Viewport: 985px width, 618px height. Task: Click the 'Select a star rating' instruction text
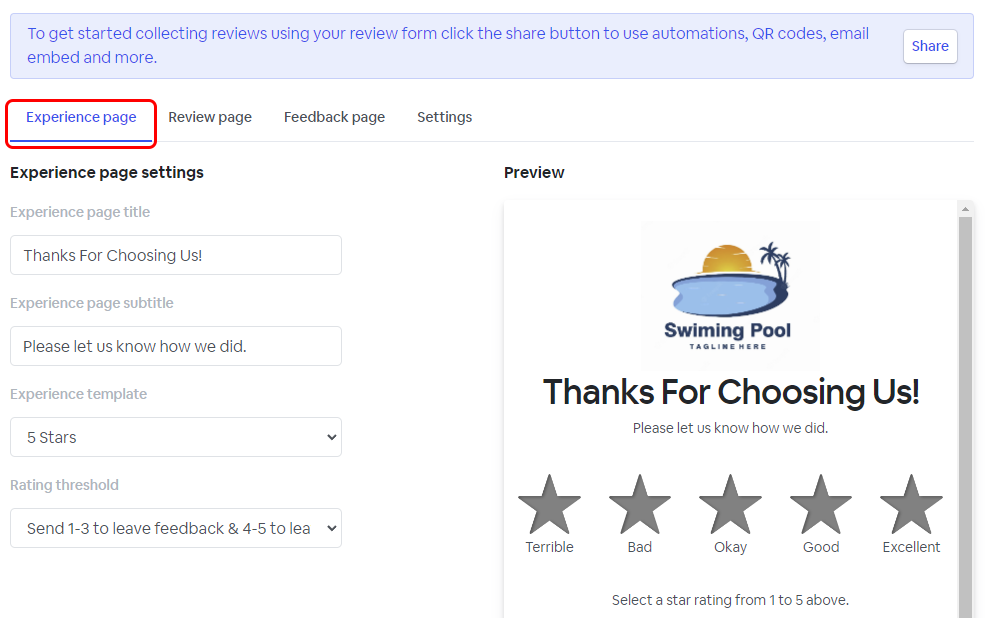click(x=730, y=600)
